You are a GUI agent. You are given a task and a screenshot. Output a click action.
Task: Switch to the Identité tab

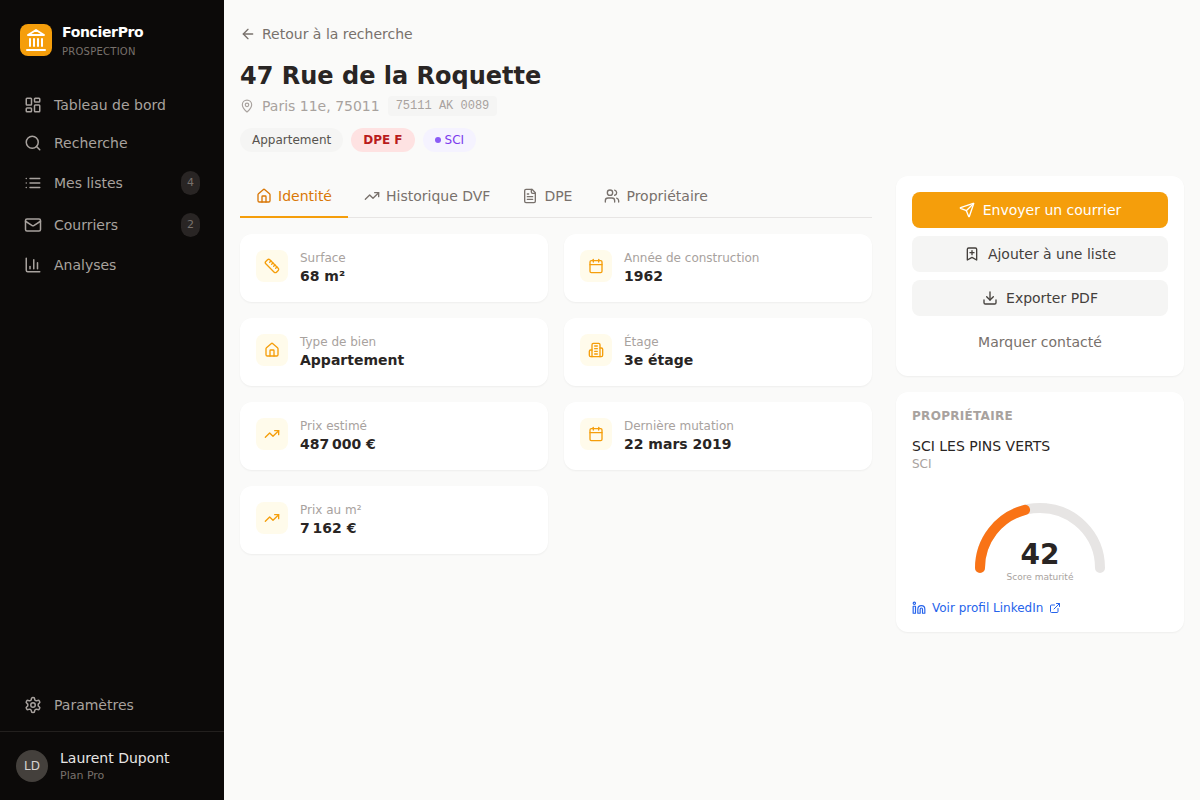(x=294, y=196)
